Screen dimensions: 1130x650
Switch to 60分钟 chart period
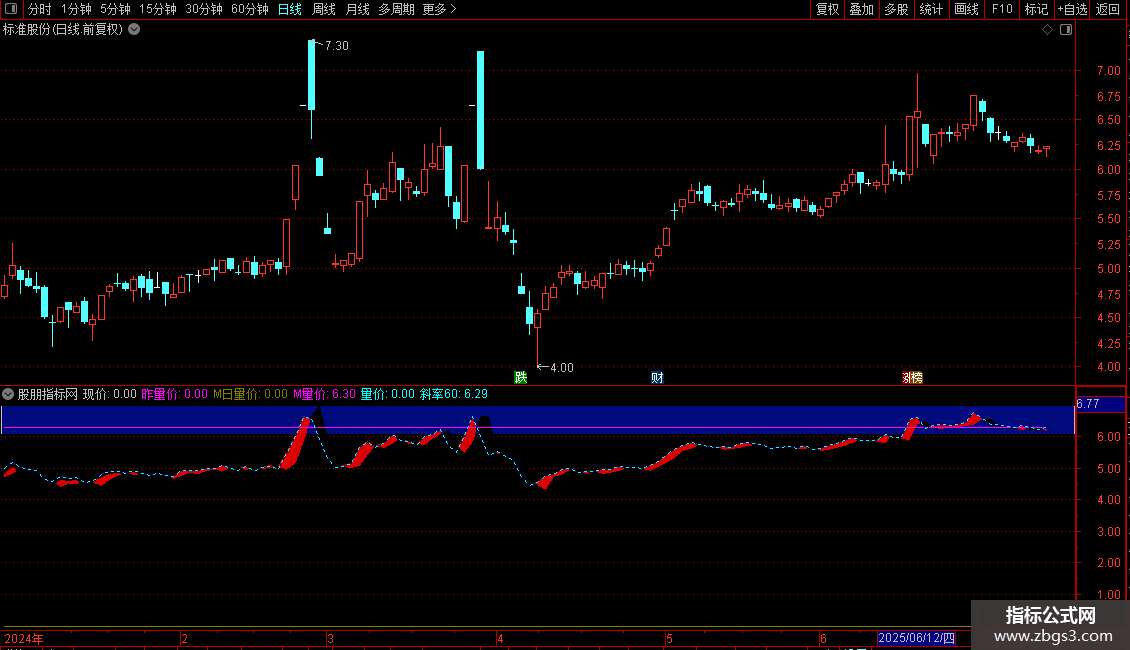(250, 9)
